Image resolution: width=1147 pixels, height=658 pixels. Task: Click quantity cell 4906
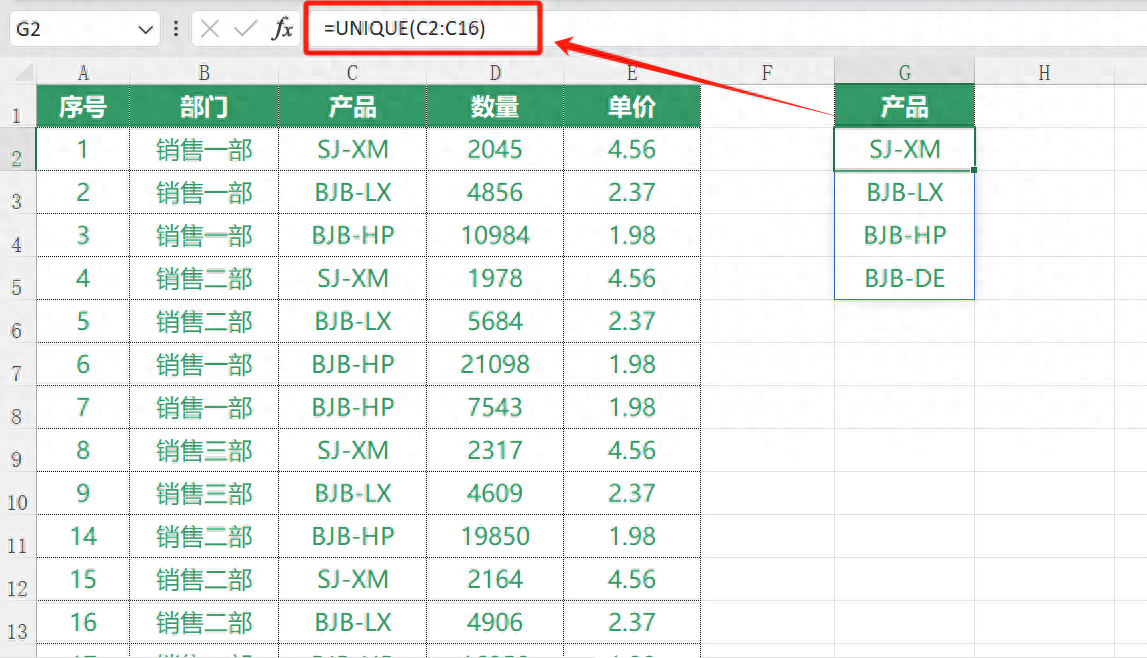(x=495, y=623)
